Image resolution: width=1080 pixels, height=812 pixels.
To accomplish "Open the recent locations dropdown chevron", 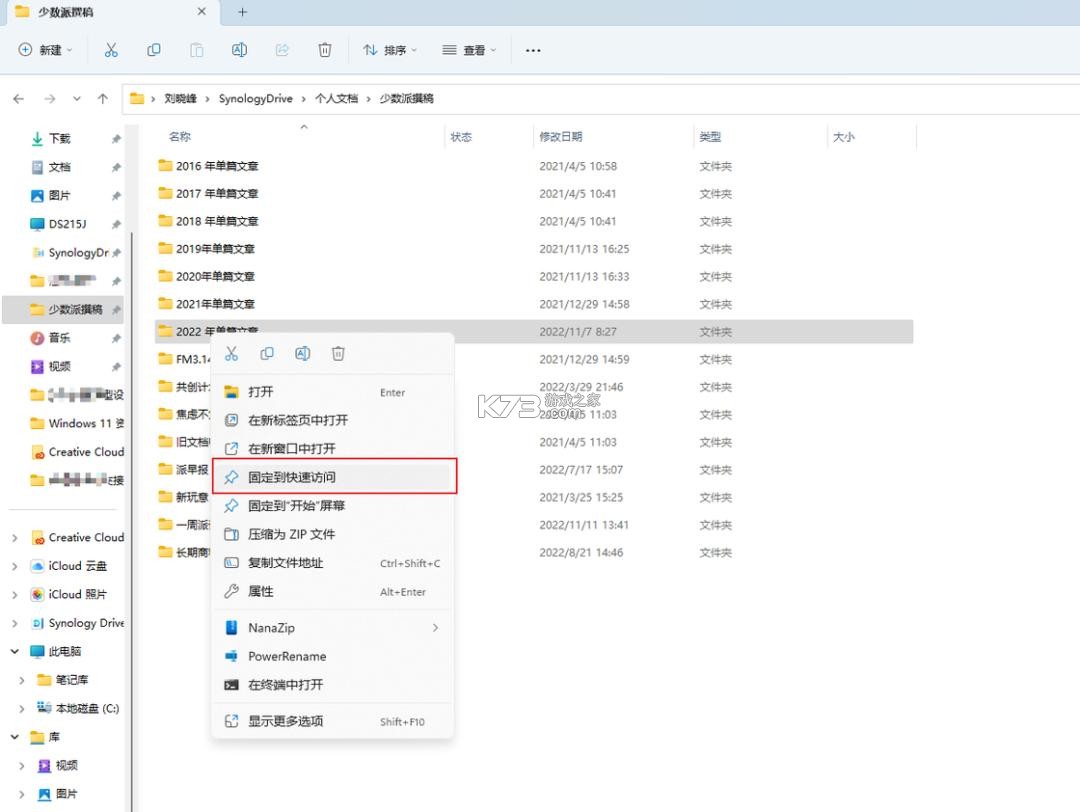I will pyautogui.click(x=76, y=98).
